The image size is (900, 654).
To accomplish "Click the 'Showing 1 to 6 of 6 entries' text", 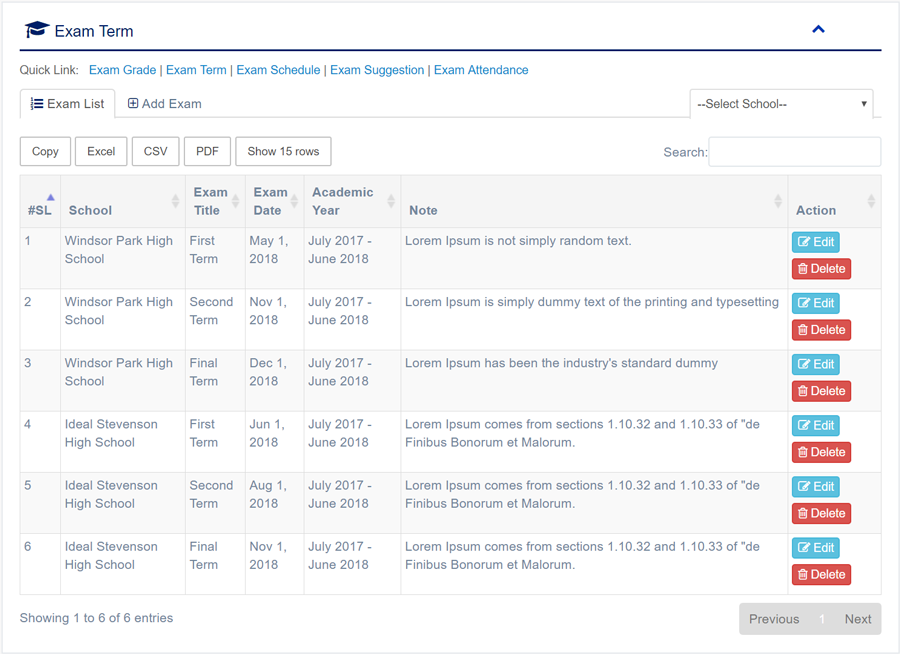I will pos(96,618).
